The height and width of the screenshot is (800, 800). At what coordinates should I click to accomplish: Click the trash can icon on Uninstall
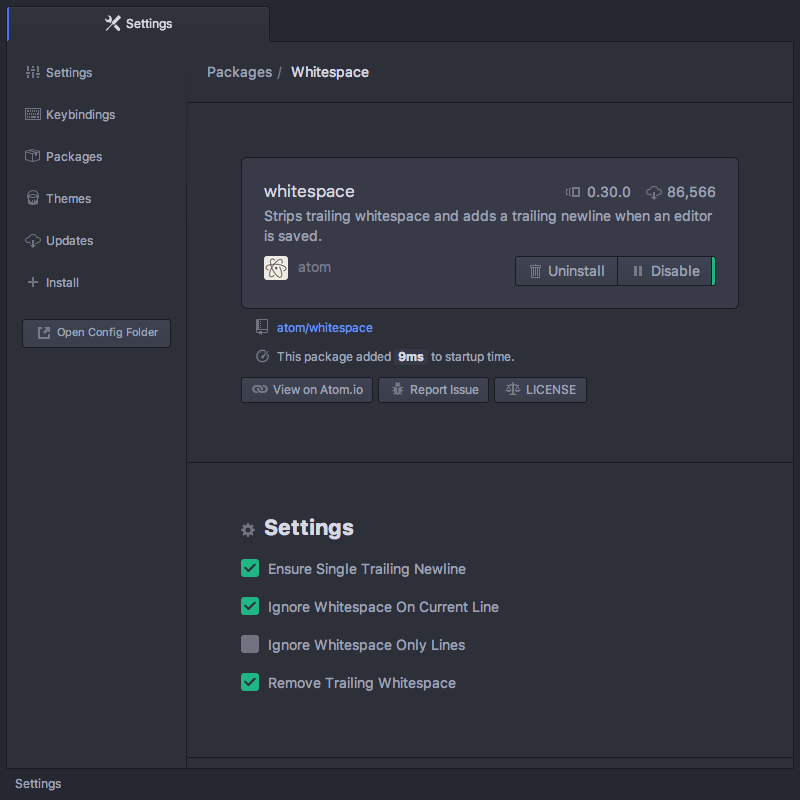click(x=535, y=271)
